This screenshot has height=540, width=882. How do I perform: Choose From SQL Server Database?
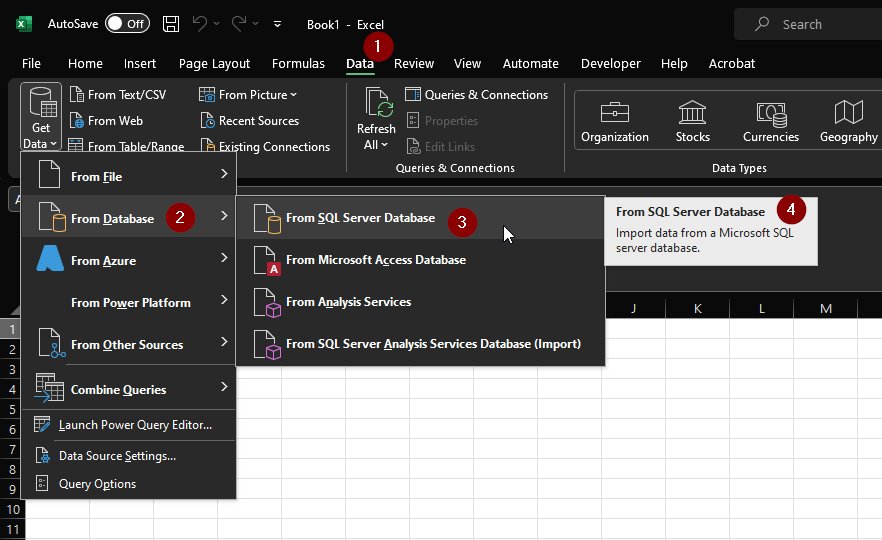[421, 218]
